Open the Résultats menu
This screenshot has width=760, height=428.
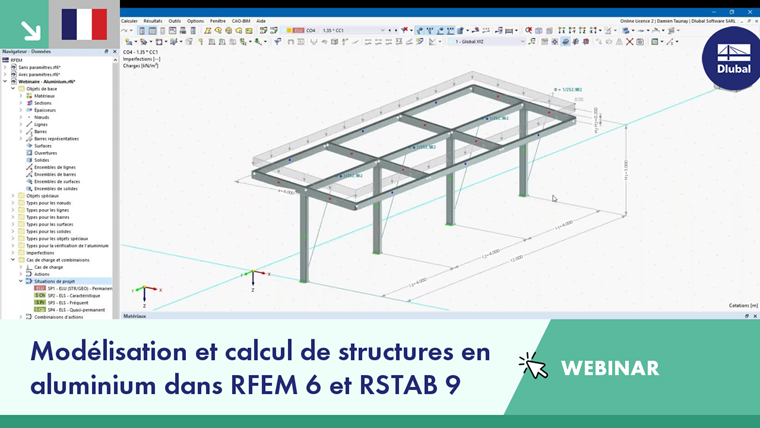point(153,21)
